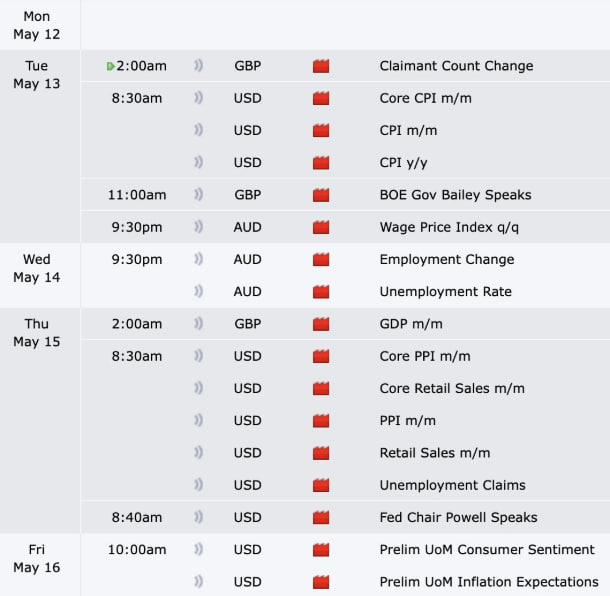The height and width of the screenshot is (596, 610).
Task: Click the red impact icon for Wage Price Index q/q
Action: coord(321,227)
